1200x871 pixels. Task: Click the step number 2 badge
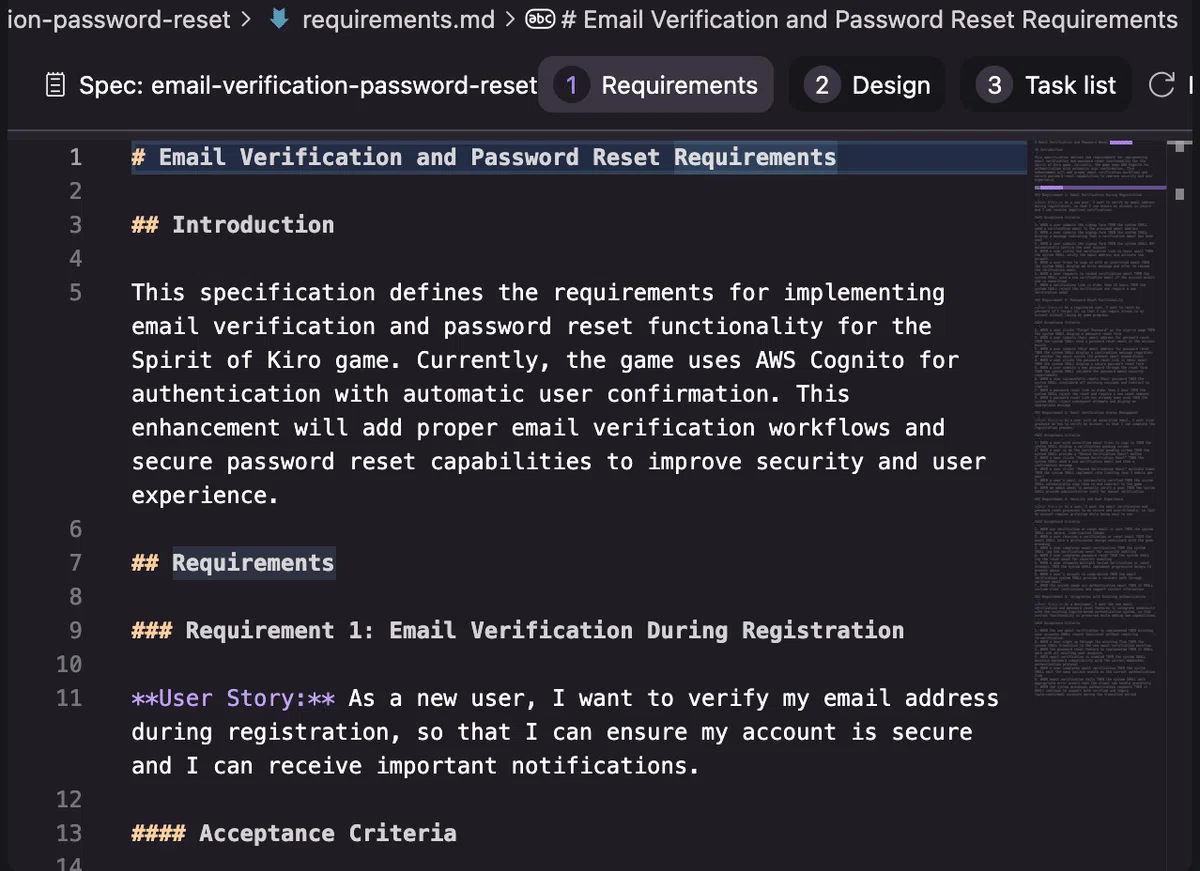822,86
